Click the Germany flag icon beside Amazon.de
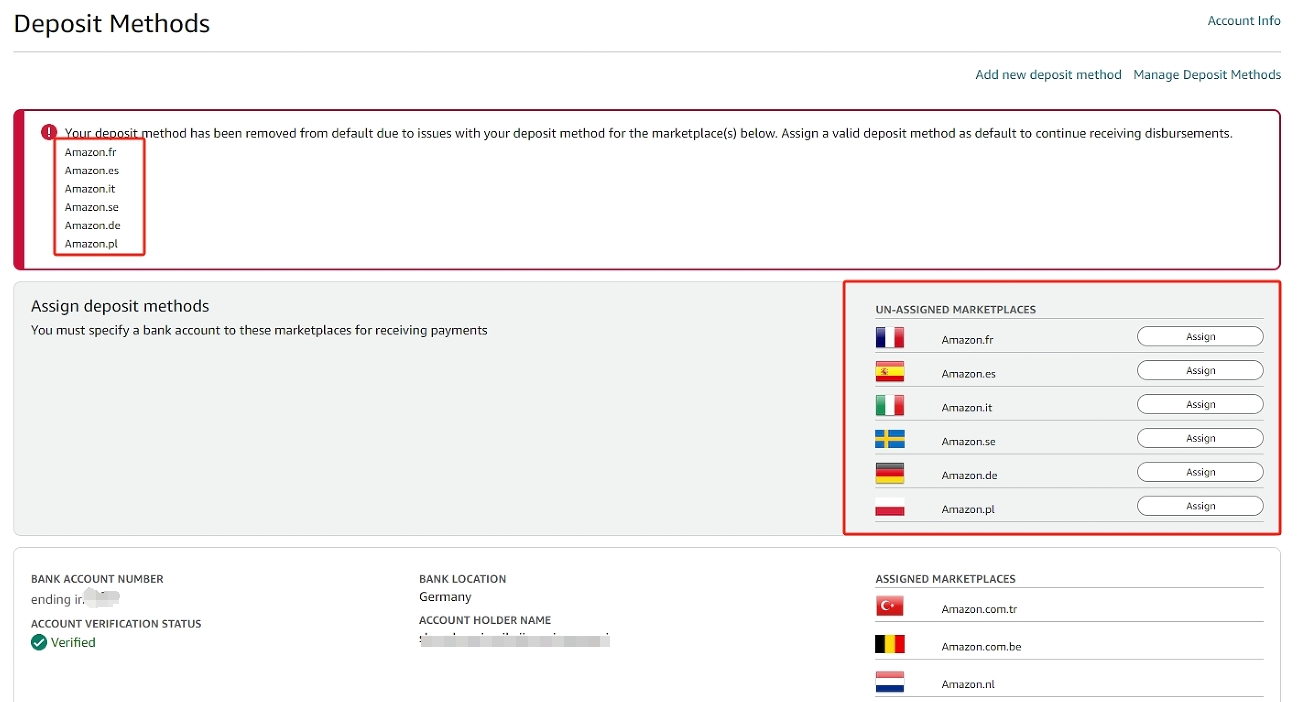This screenshot has height=702, width=1309. (889, 473)
